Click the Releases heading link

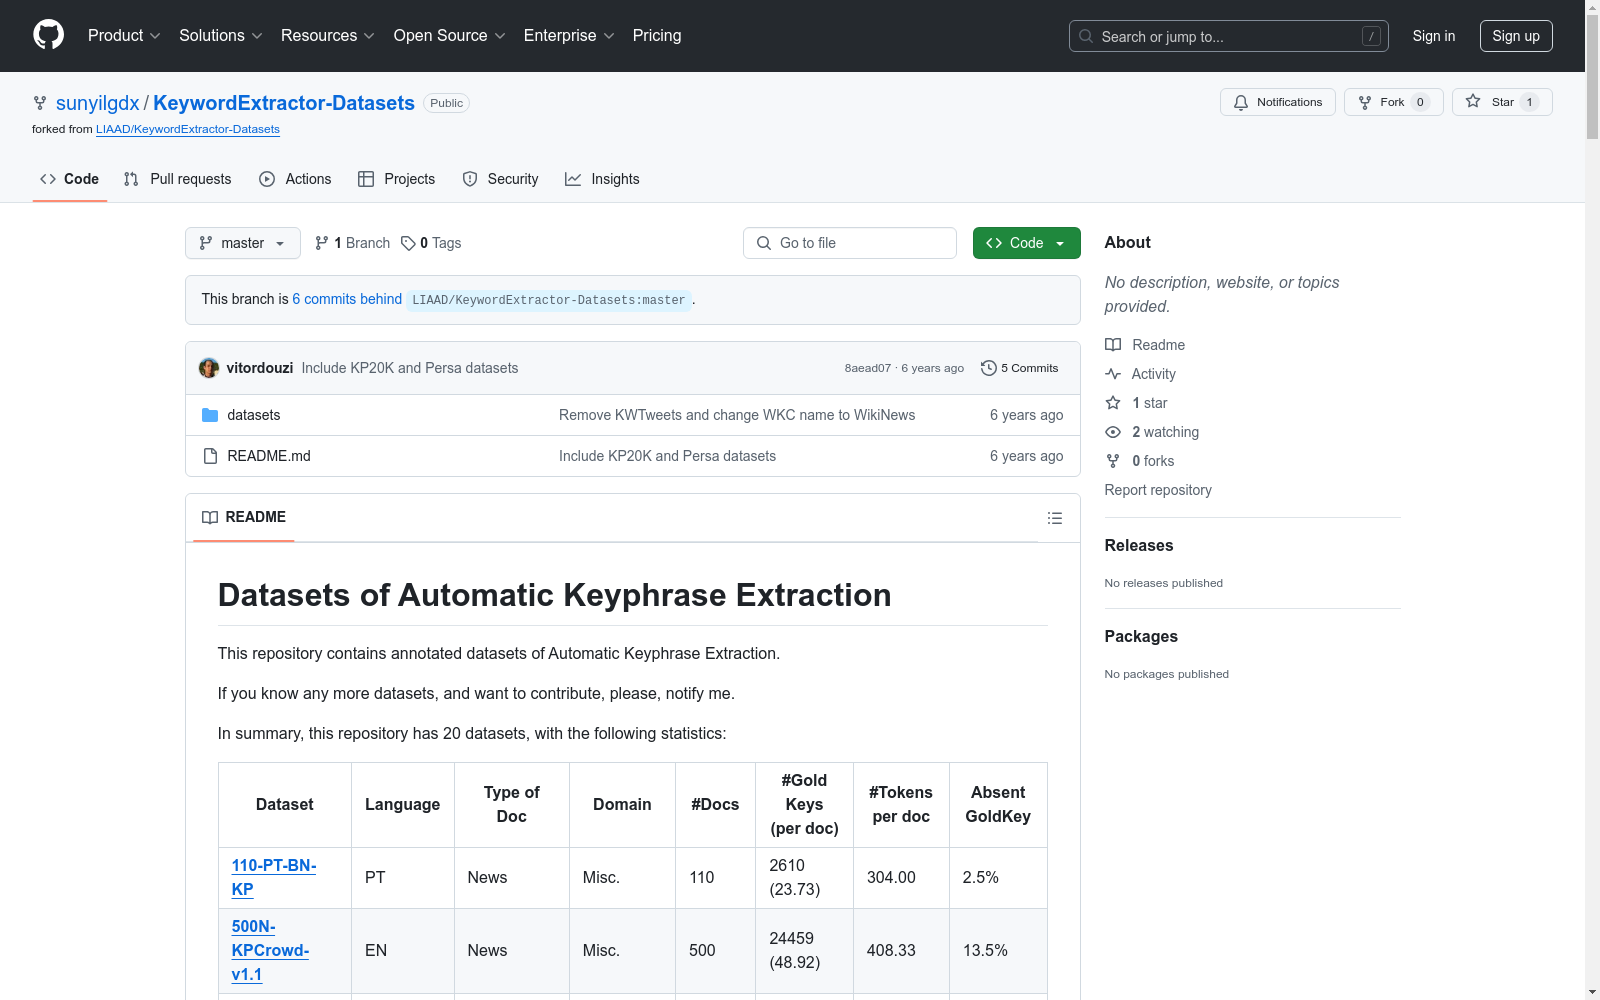click(x=1139, y=545)
